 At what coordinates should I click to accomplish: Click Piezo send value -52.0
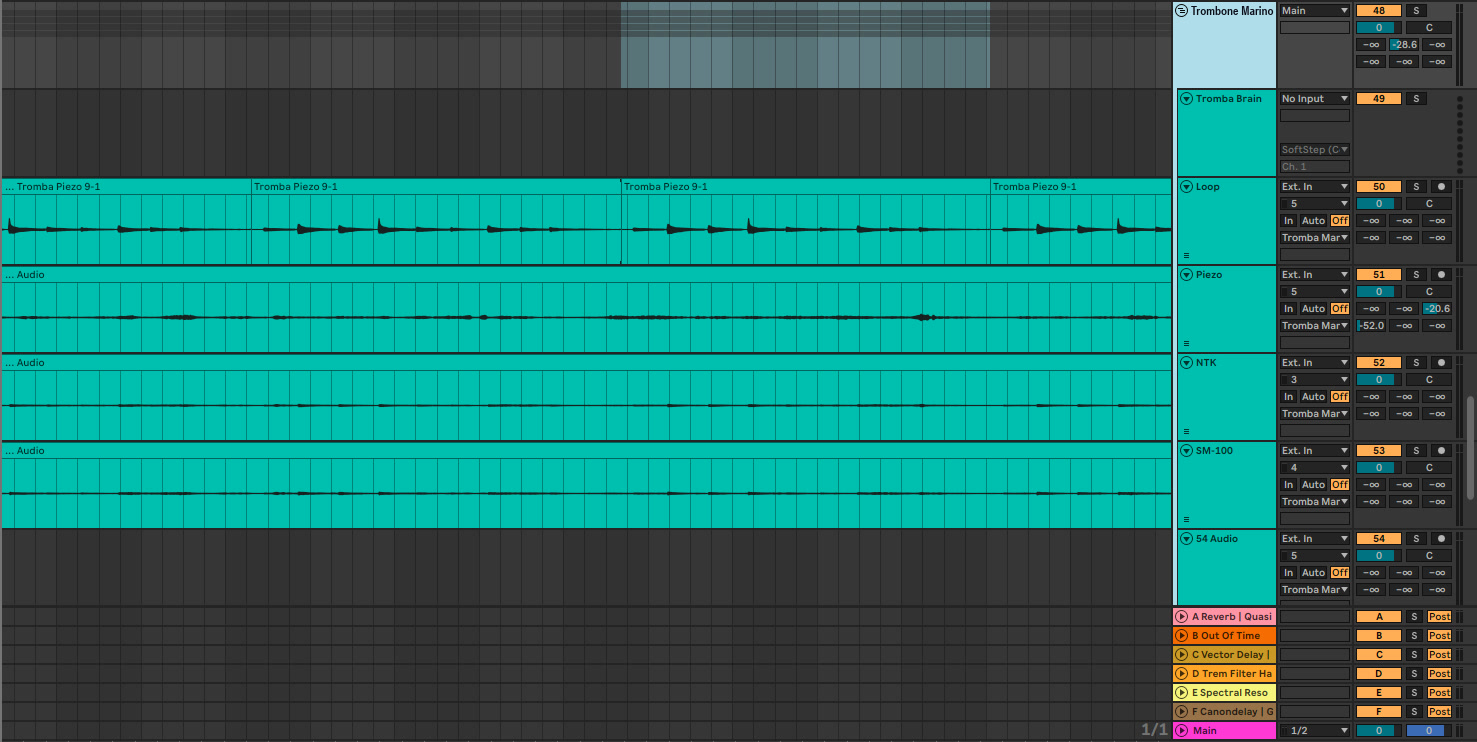1371,326
